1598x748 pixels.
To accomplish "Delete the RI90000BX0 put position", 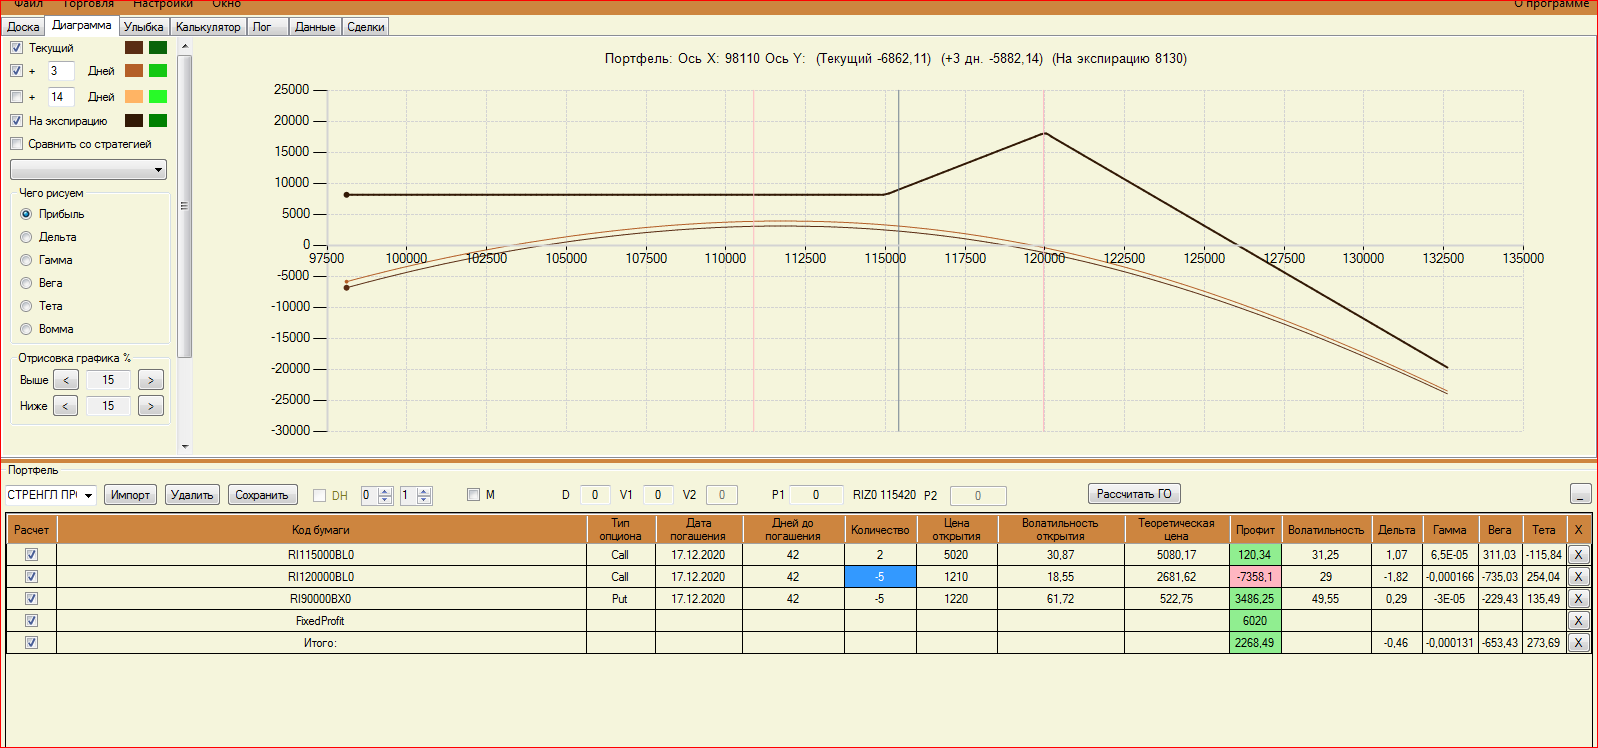I will (1578, 599).
